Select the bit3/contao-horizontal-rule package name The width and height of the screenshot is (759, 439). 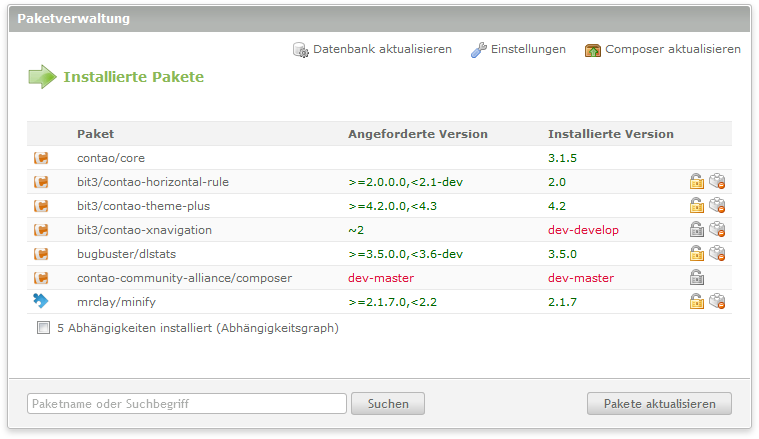click(x=153, y=182)
